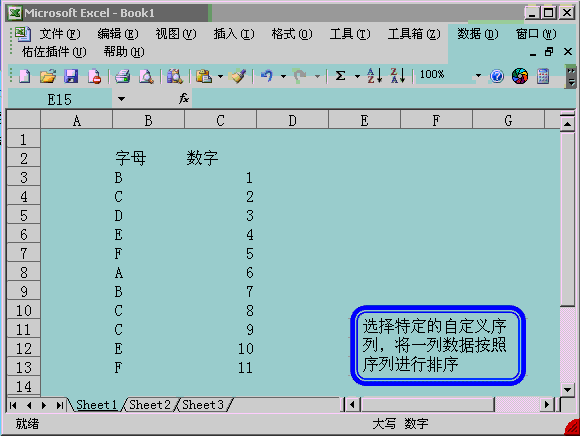Image resolution: width=580 pixels, height=436 pixels.
Task: Switch to the Sheet2 tab
Action: pyautogui.click(x=149, y=405)
